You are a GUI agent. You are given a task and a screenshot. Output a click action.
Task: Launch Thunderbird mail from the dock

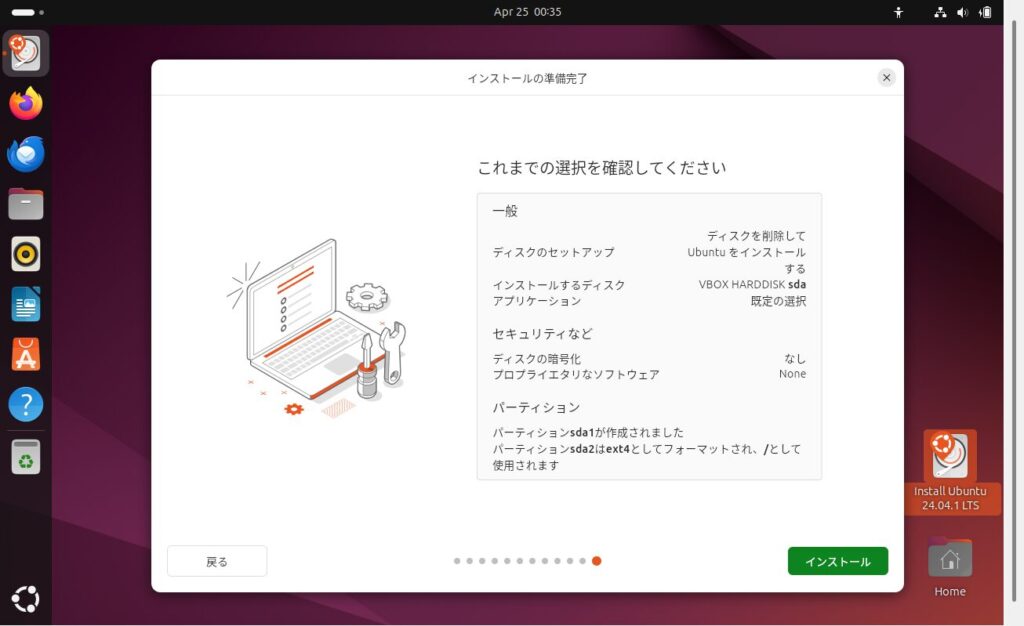click(x=25, y=154)
